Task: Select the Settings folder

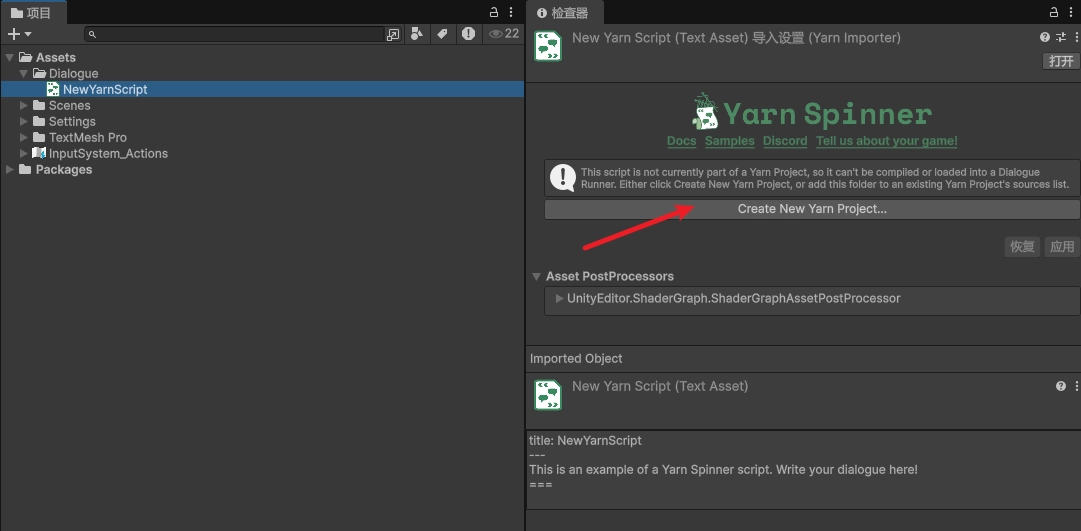Action: point(72,121)
